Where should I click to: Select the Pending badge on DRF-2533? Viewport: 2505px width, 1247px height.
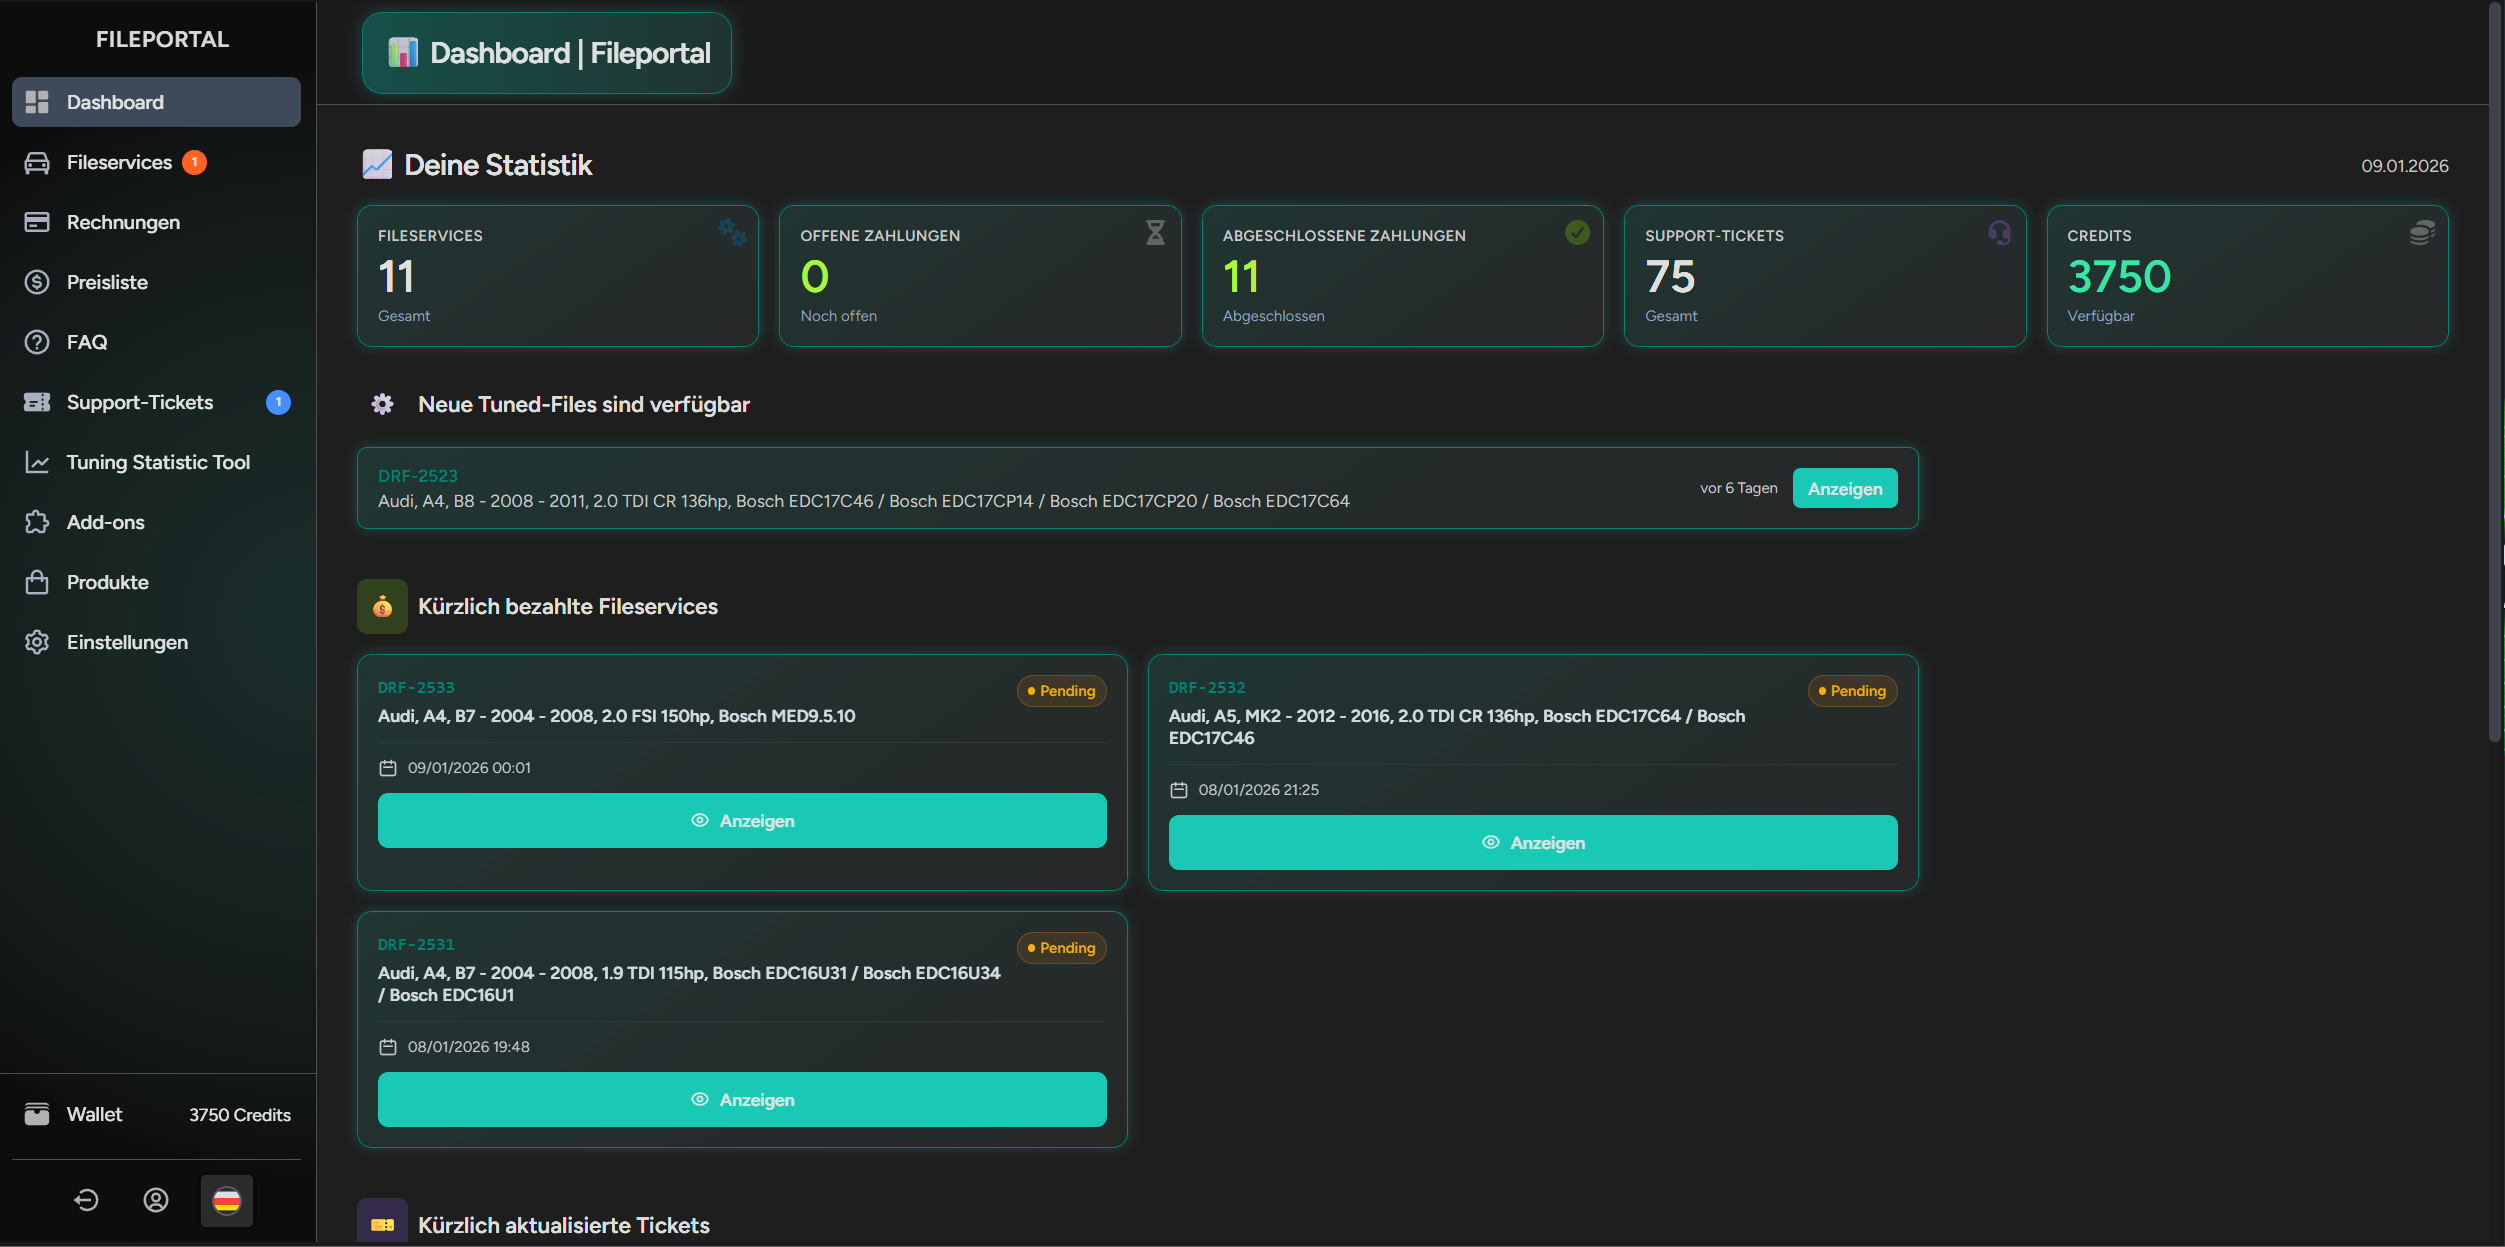tap(1061, 691)
